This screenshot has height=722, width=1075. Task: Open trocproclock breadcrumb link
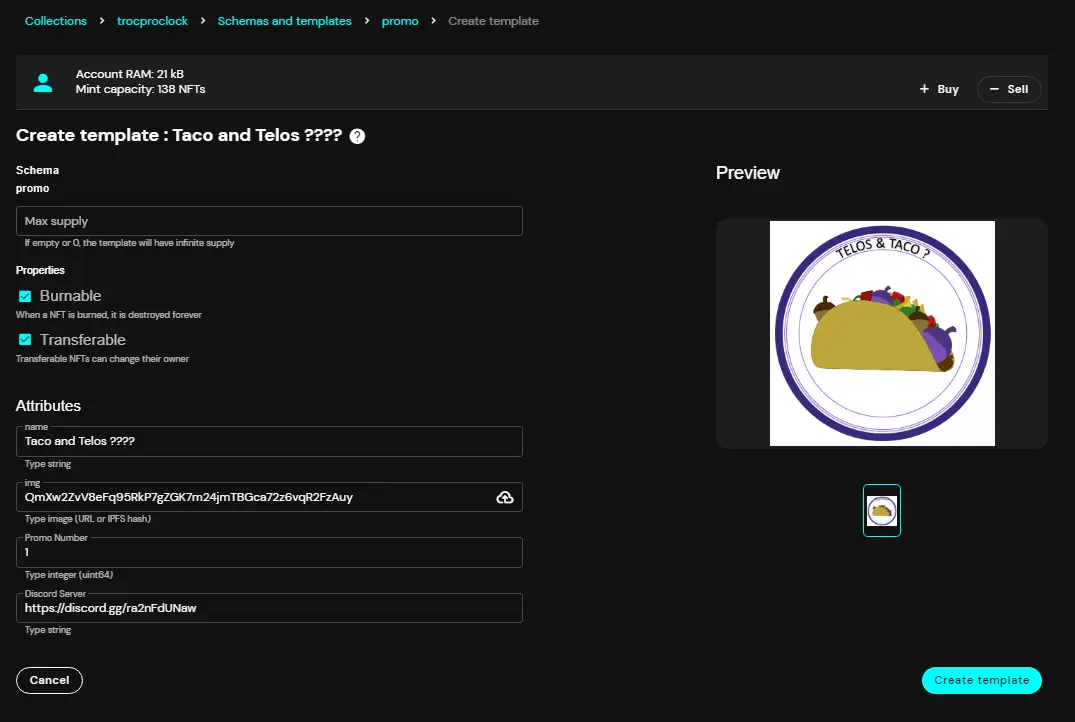coord(152,21)
